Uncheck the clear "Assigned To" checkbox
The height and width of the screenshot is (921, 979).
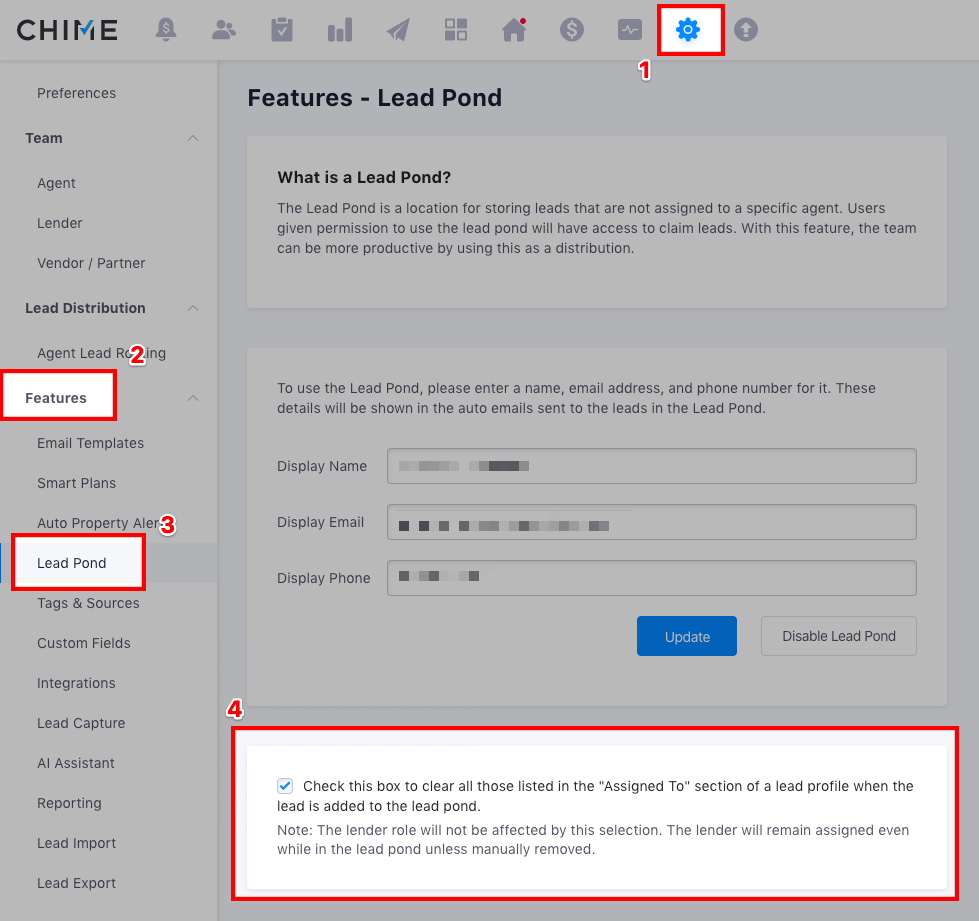click(x=286, y=786)
